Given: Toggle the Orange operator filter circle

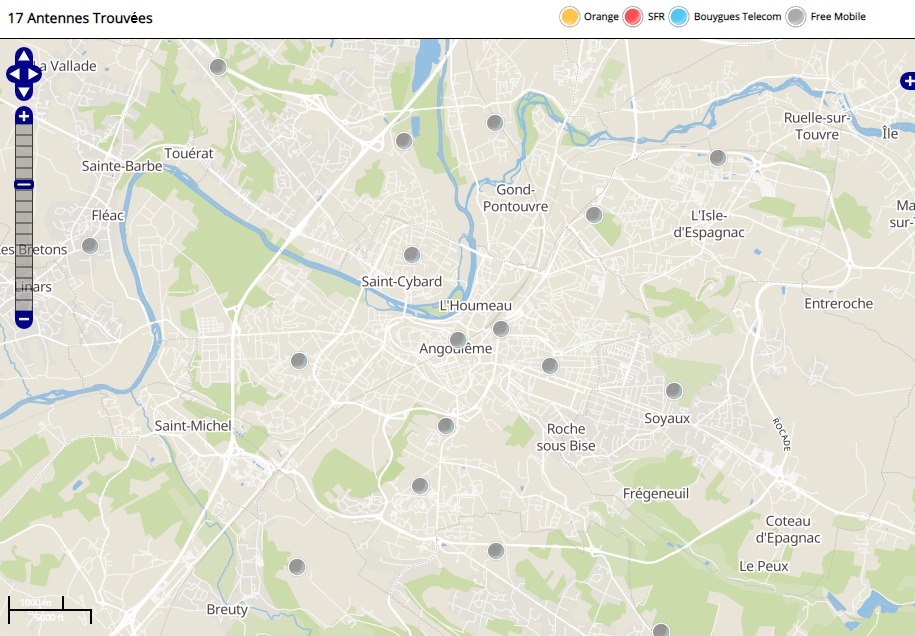Looking at the screenshot, I should (569, 17).
